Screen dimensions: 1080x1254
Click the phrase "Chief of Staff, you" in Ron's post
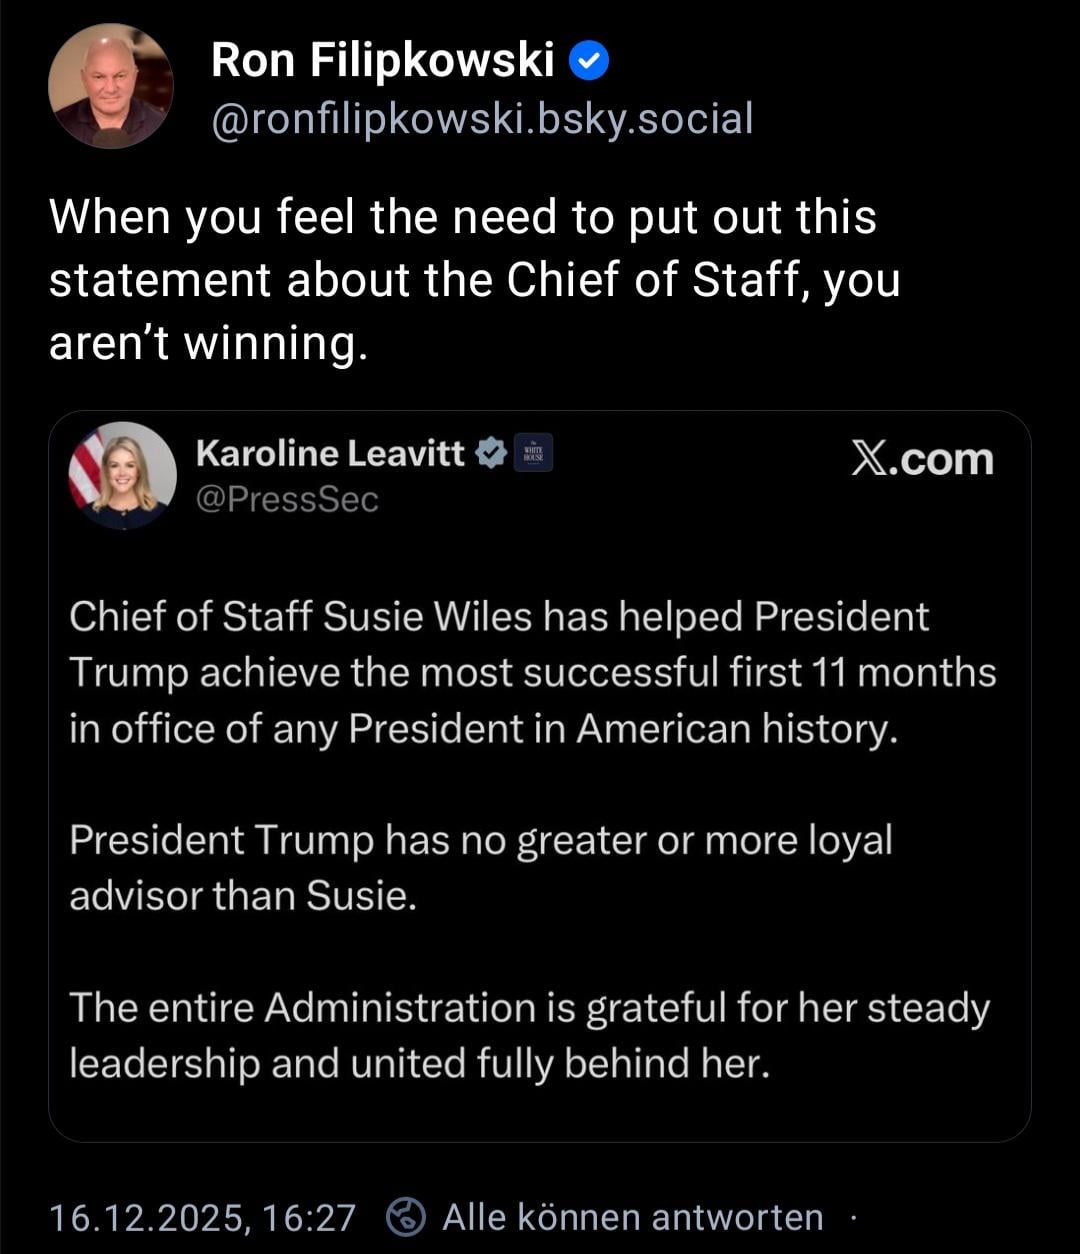[703, 280]
